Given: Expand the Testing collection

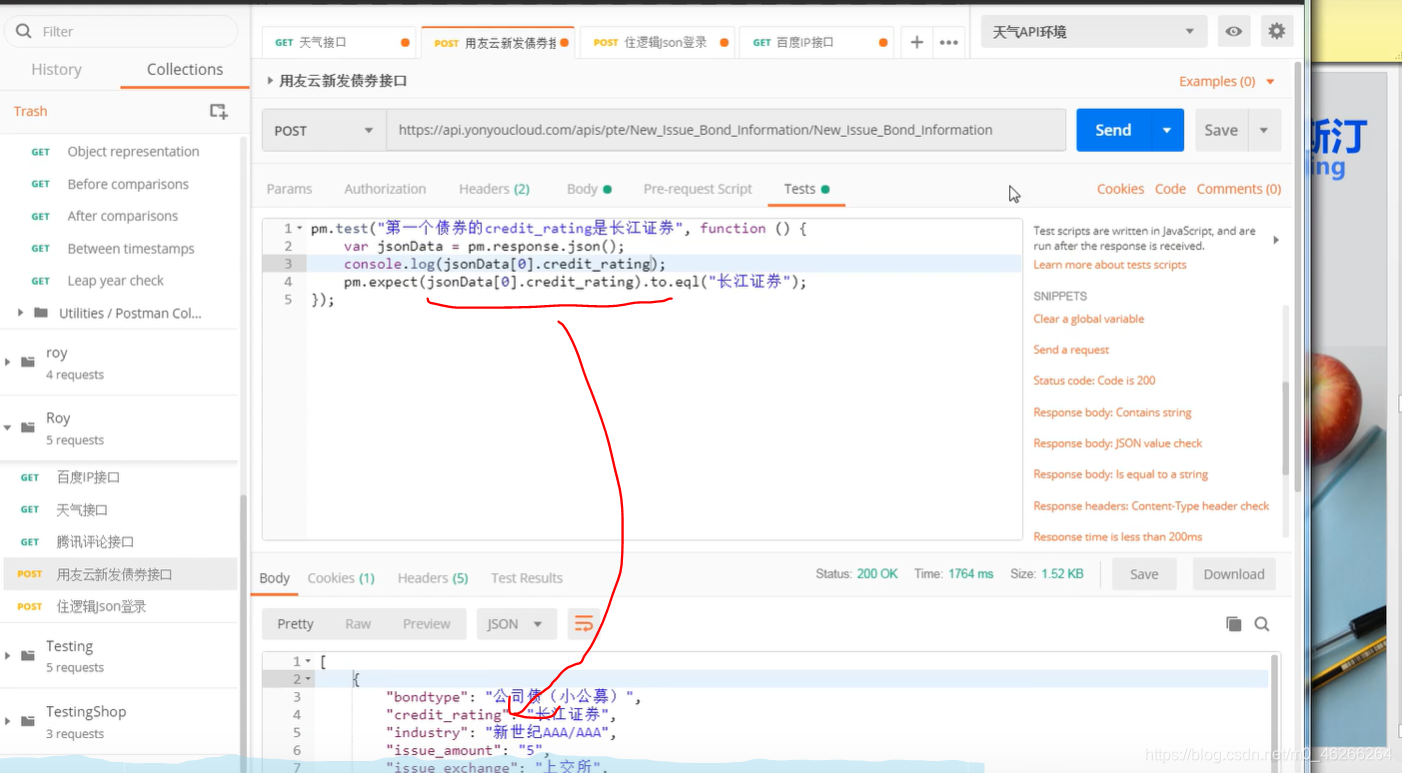Looking at the screenshot, I should tap(8, 656).
